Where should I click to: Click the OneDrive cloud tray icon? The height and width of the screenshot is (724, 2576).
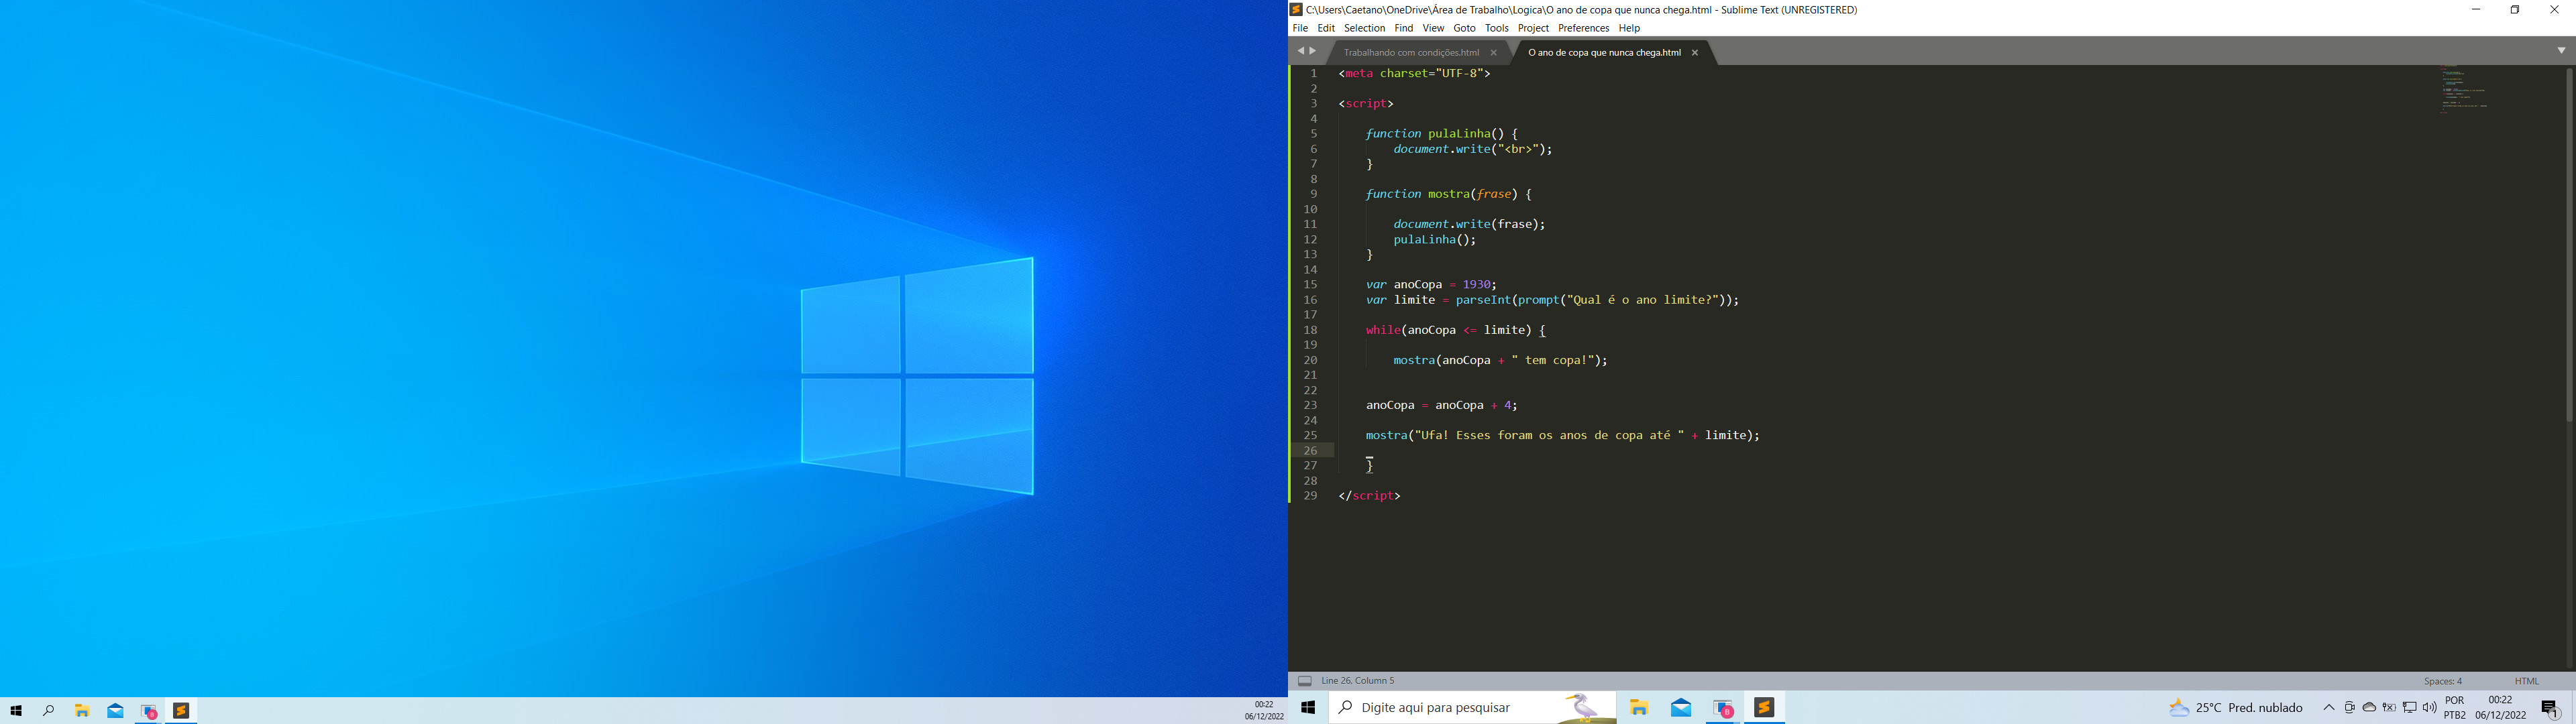(x=2369, y=708)
